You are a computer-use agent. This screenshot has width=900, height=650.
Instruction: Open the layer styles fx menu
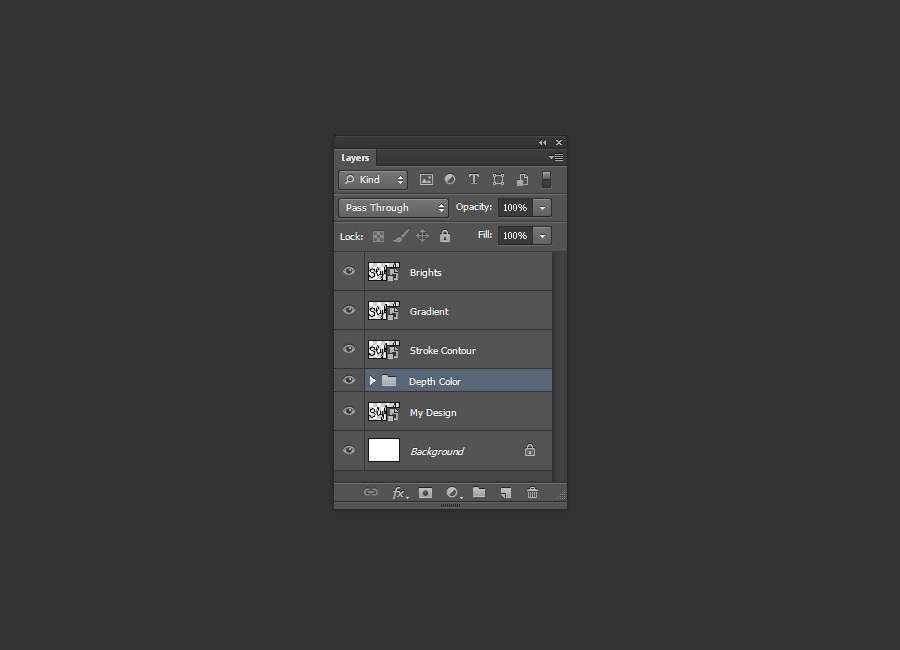click(400, 492)
